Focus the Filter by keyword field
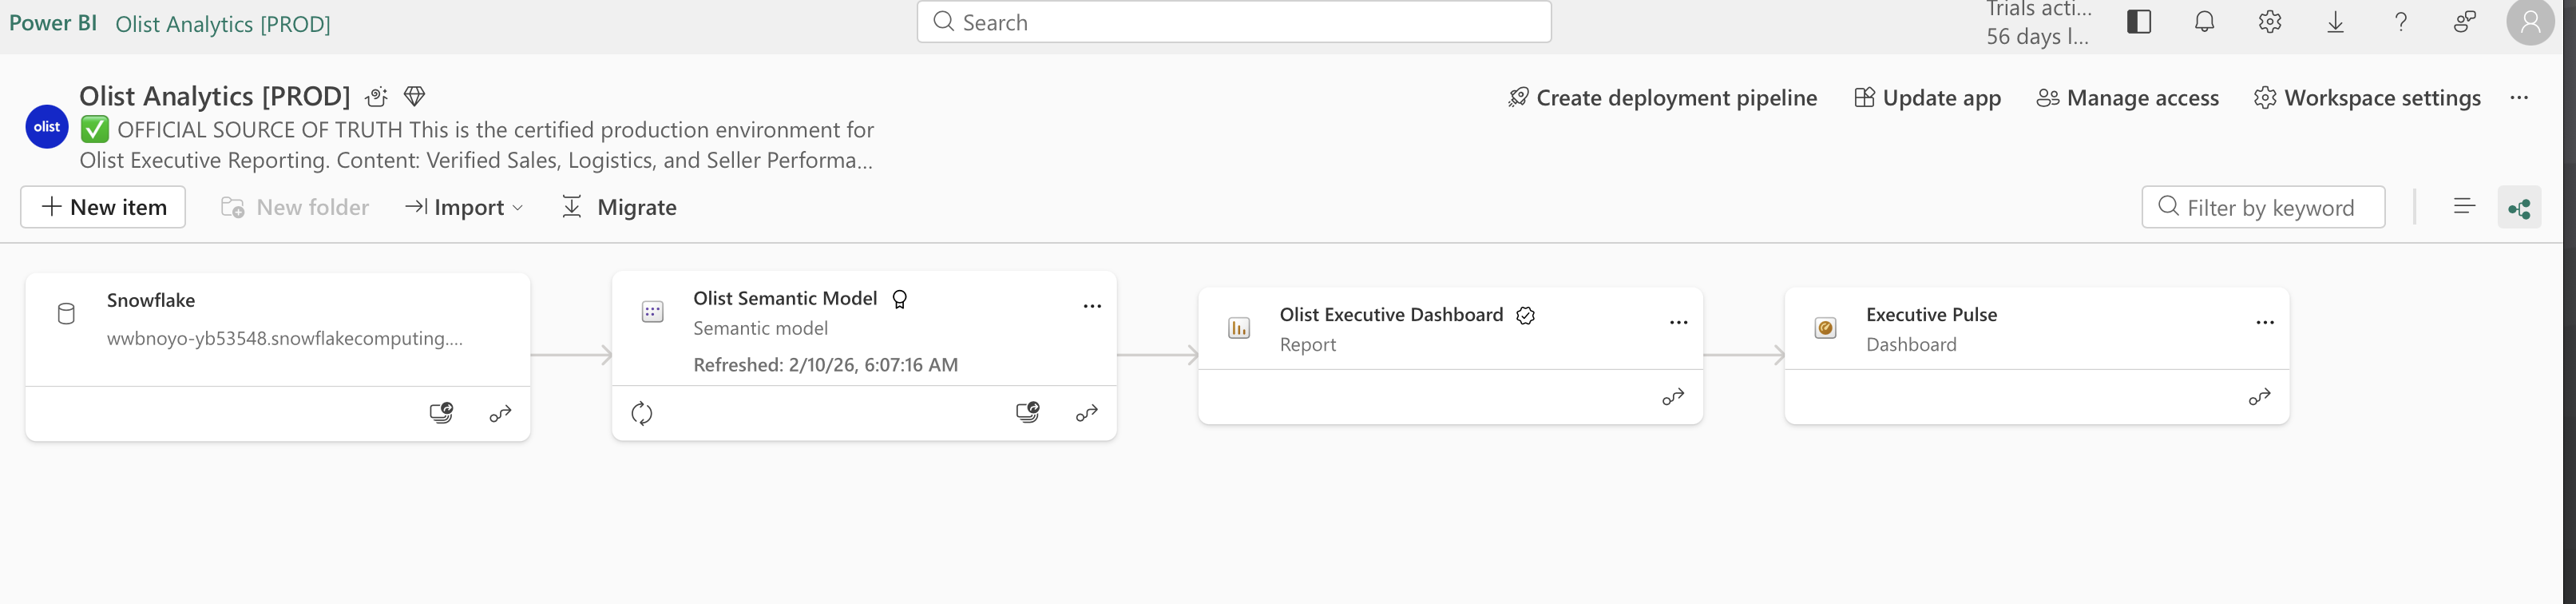 point(2270,207)
